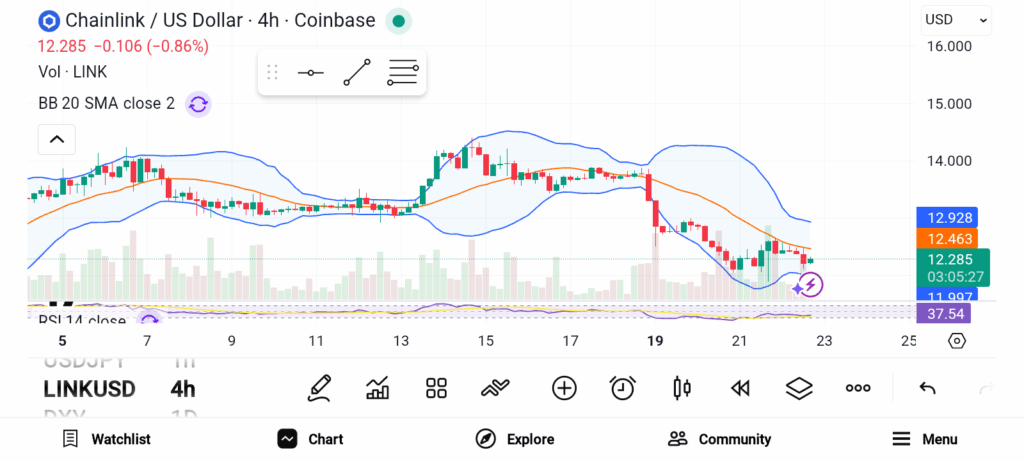
Task: Open the candlestick chart type icon
Action: 682,388
